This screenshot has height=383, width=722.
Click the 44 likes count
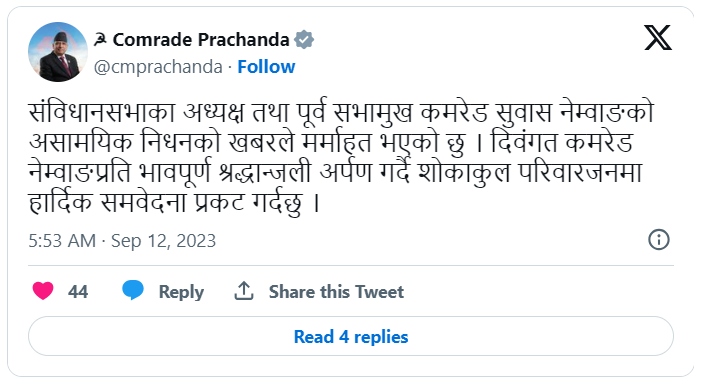(x=78, y=292)
